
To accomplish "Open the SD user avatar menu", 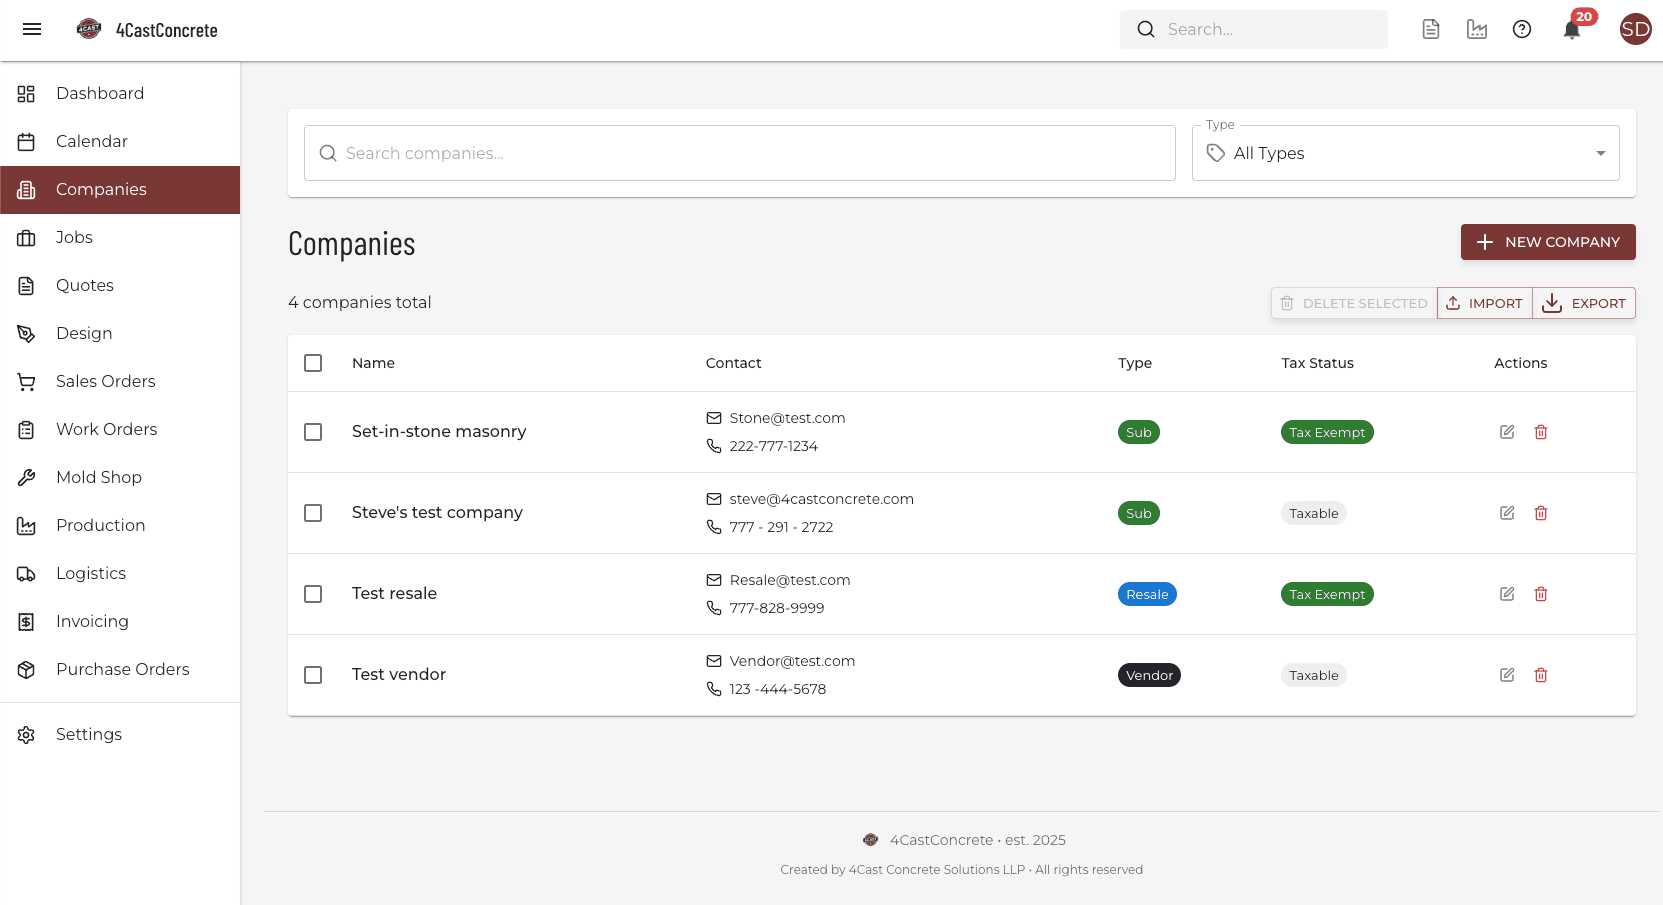I will click(1635, 30).
